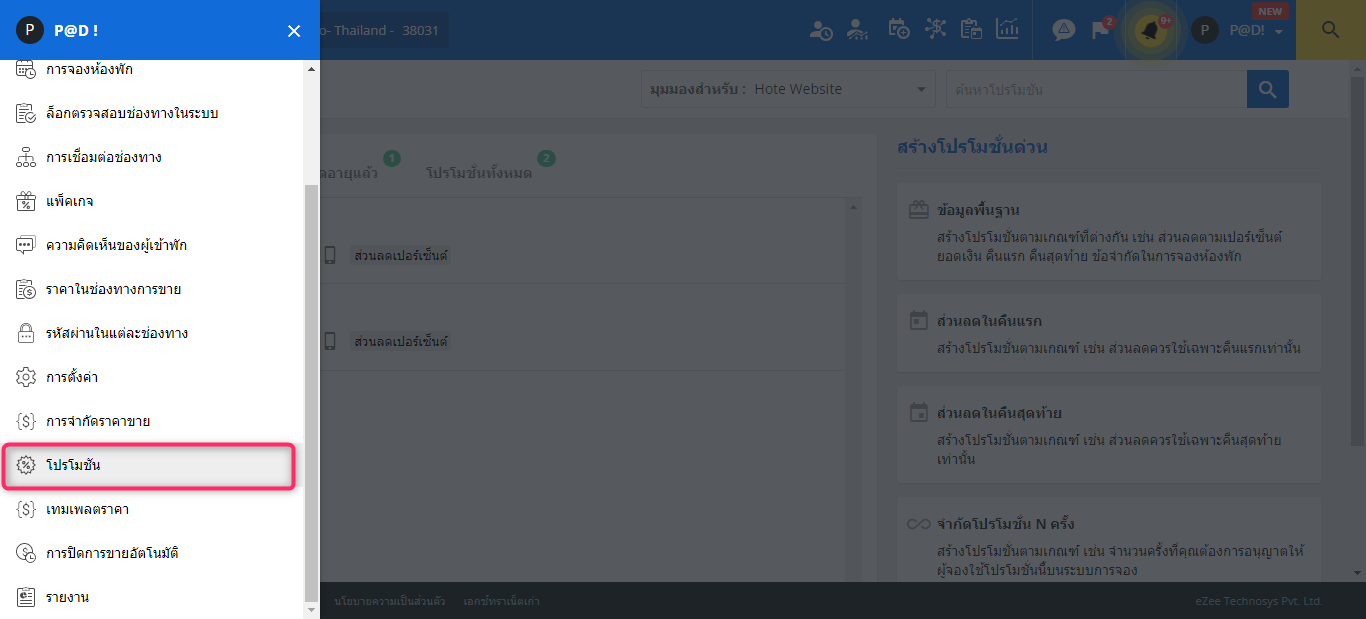The height and width of the screenshot is (619, 1366).
Task: Open the เอกซ์ทราเน็ตเก่า footer link
Action: [x=502, y=601]
